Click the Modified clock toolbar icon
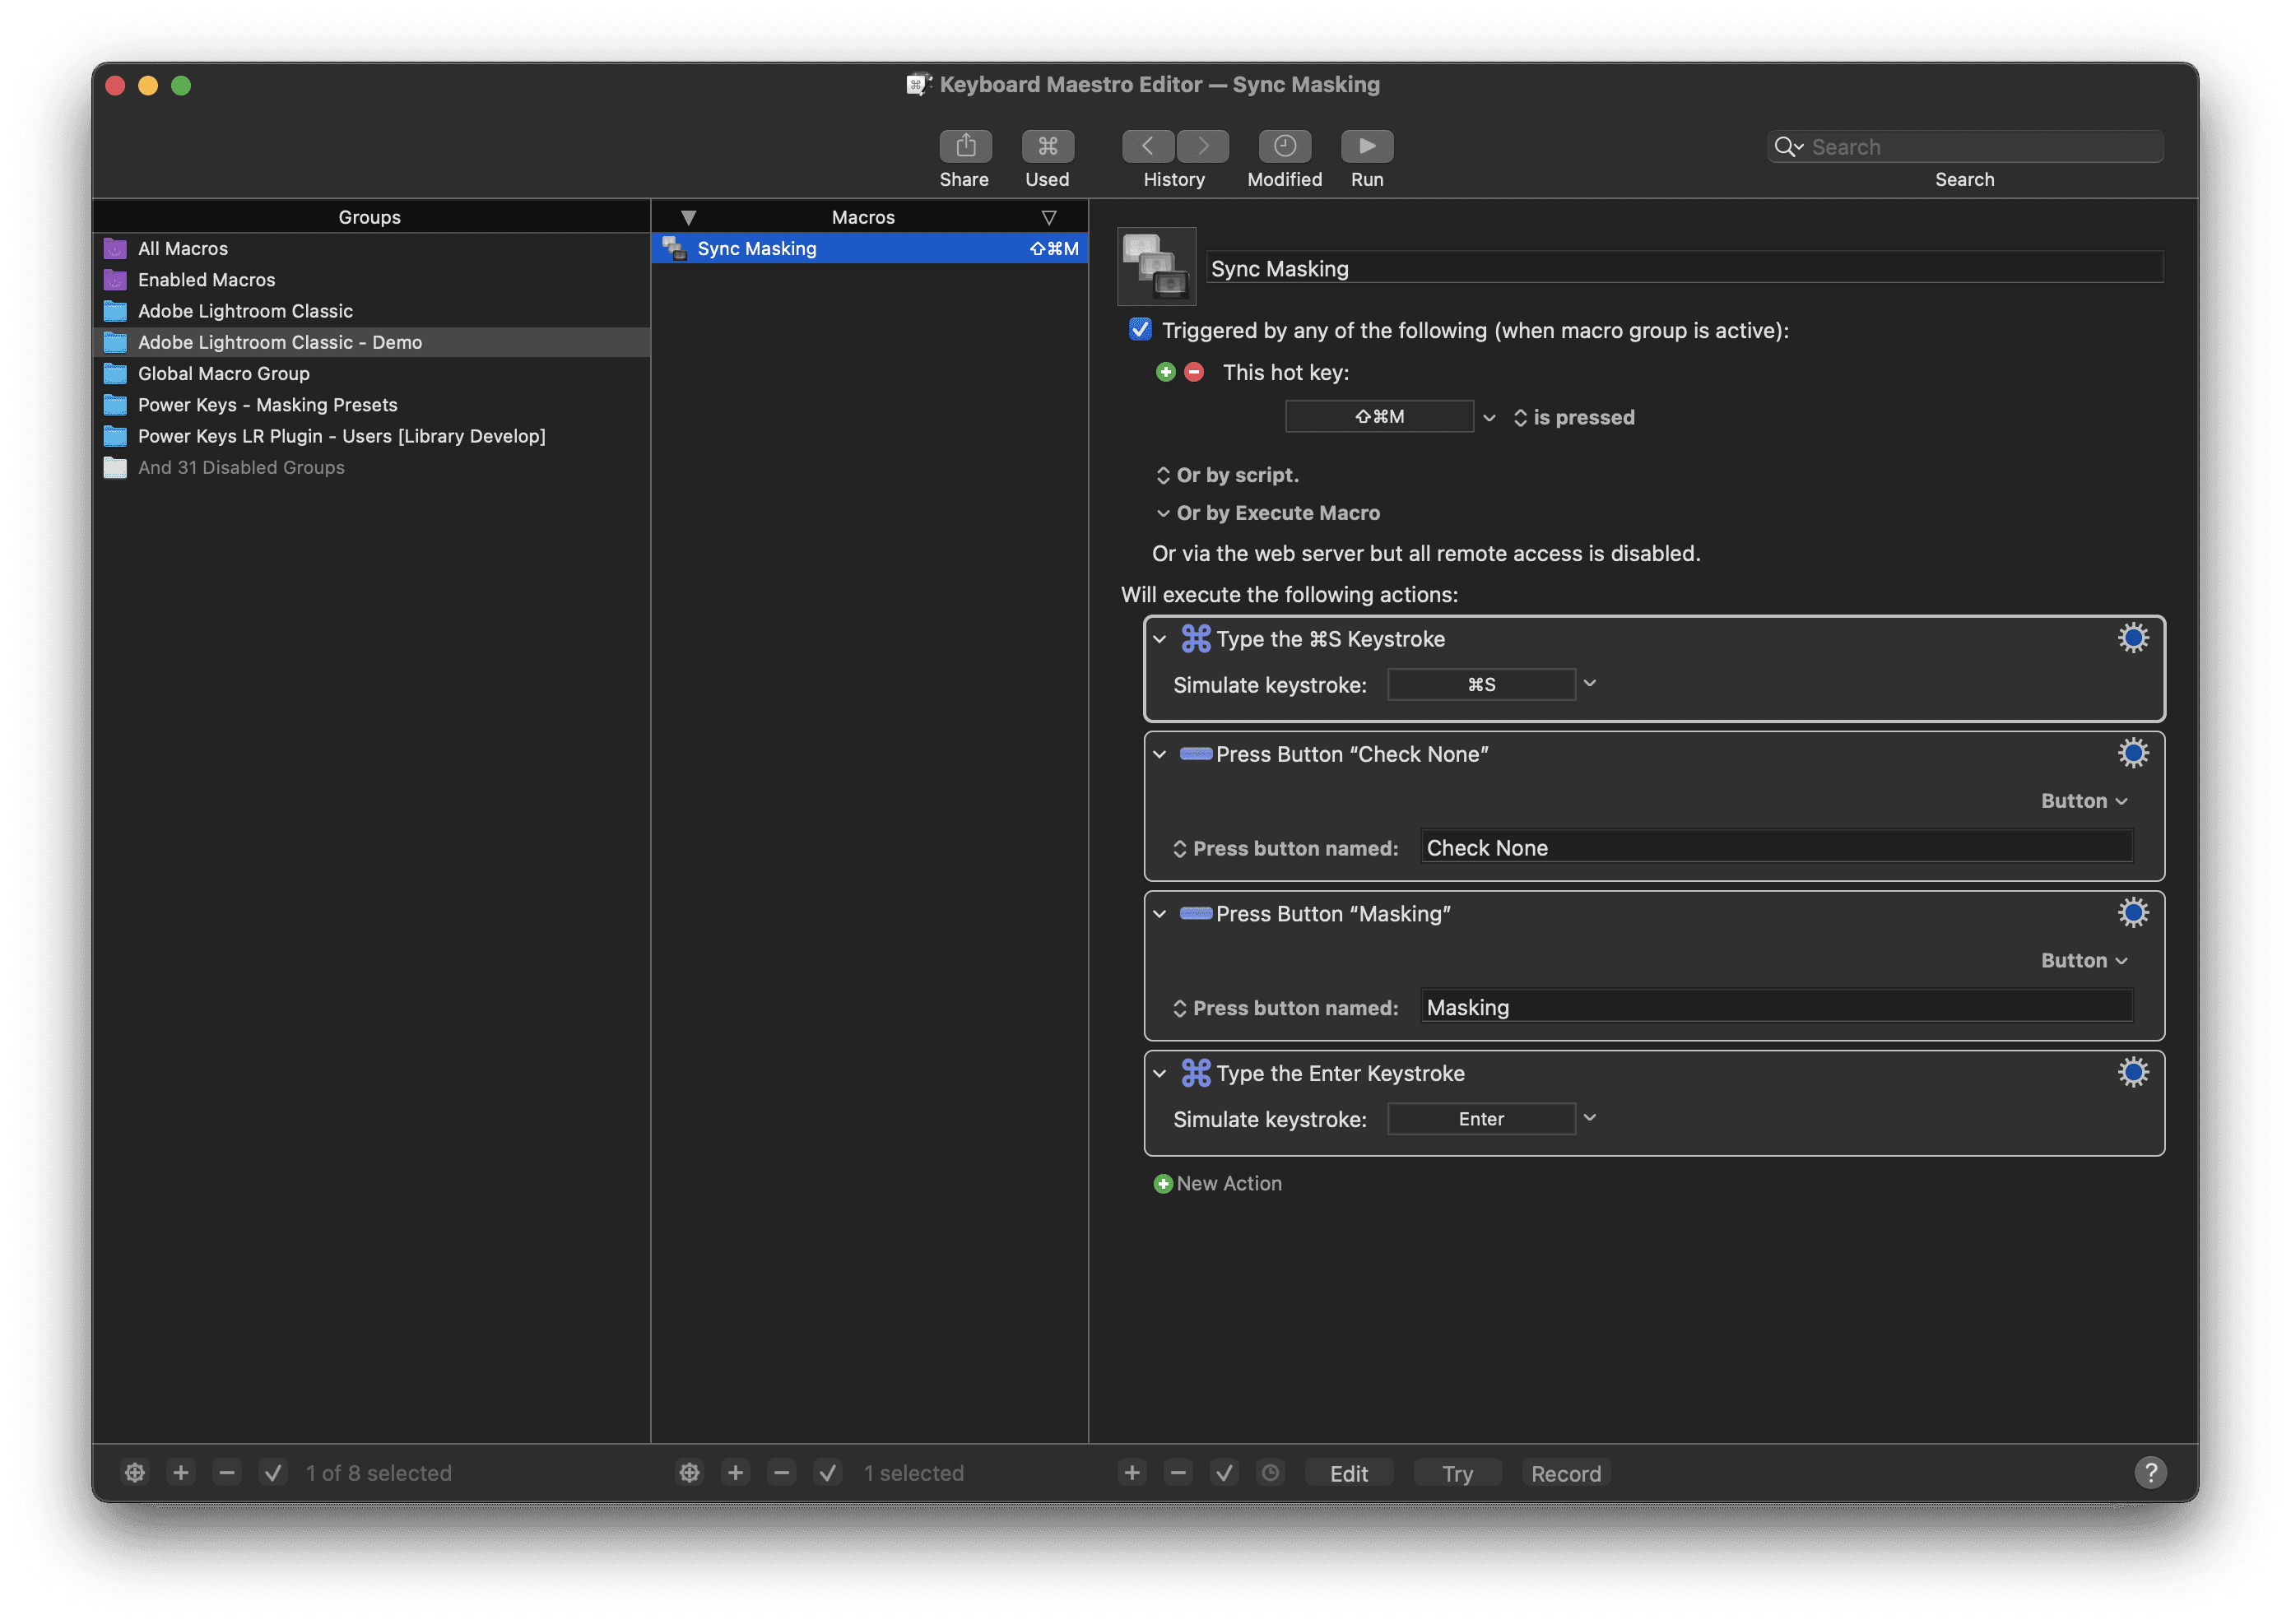The height and width of the screenshot is (1624, 2291). (1284, 146)
